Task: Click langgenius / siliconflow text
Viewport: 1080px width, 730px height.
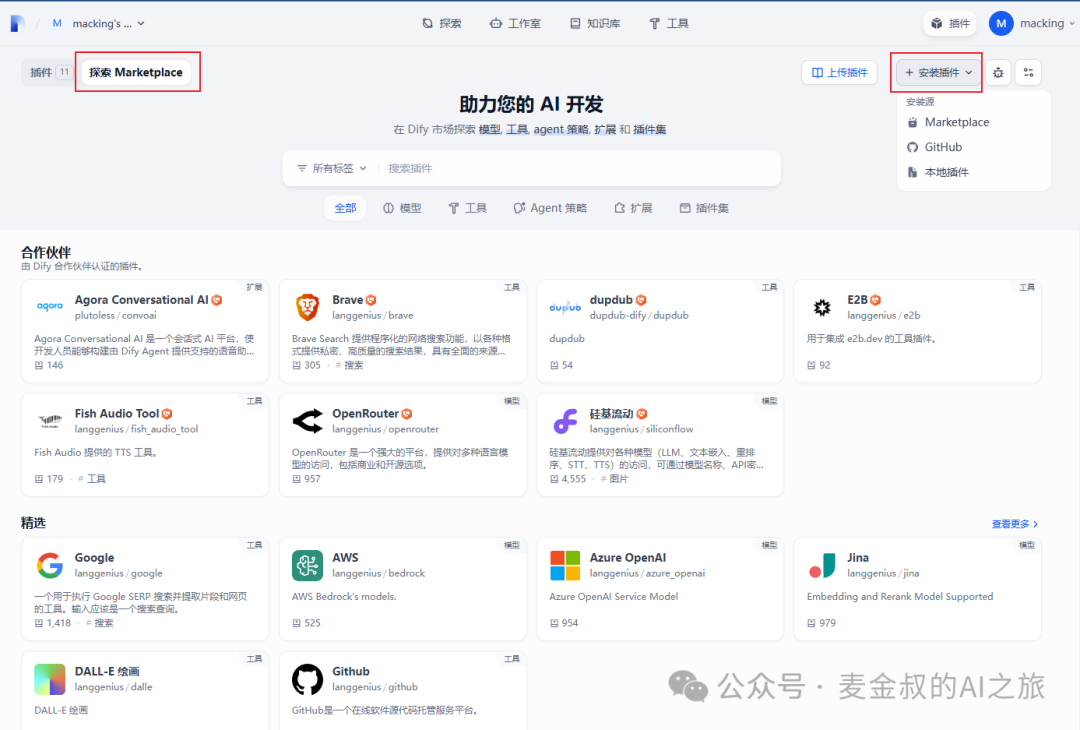Action: (x=641, y=429)
